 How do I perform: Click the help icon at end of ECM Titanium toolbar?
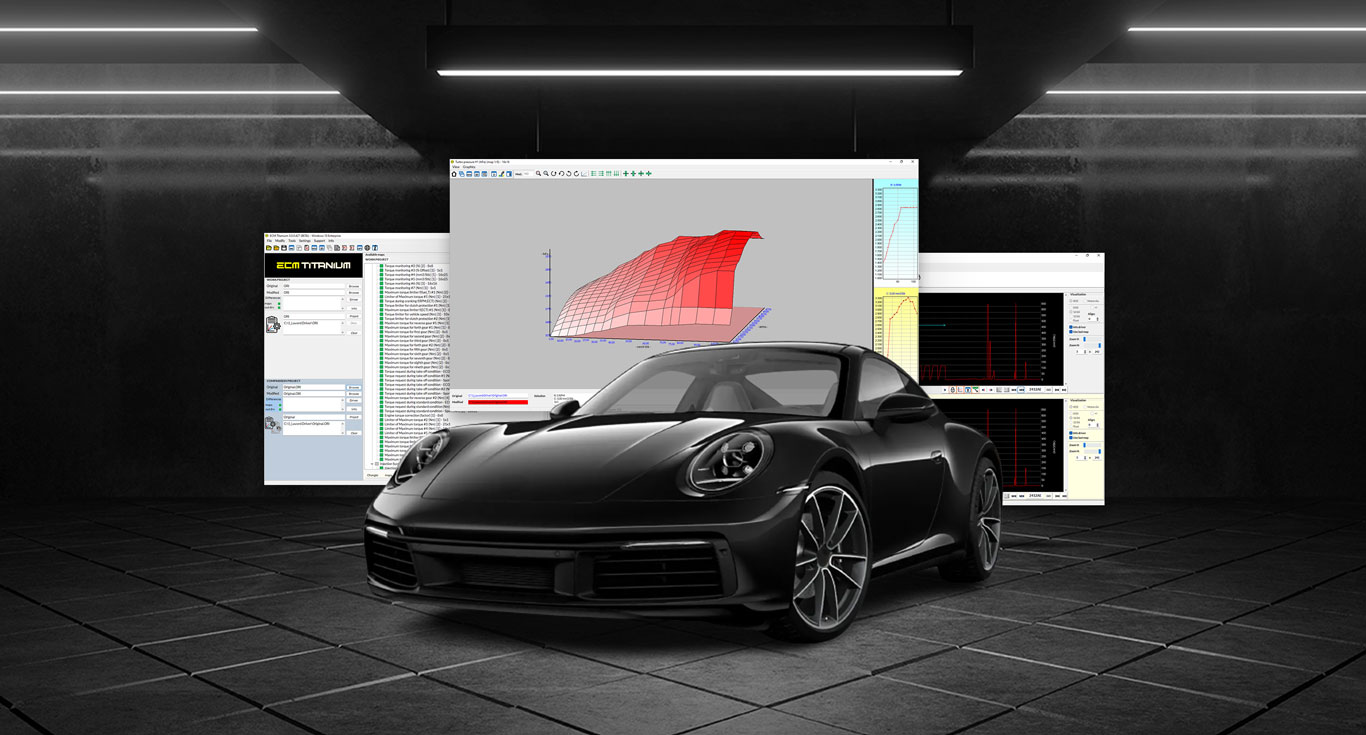(375, 248)
